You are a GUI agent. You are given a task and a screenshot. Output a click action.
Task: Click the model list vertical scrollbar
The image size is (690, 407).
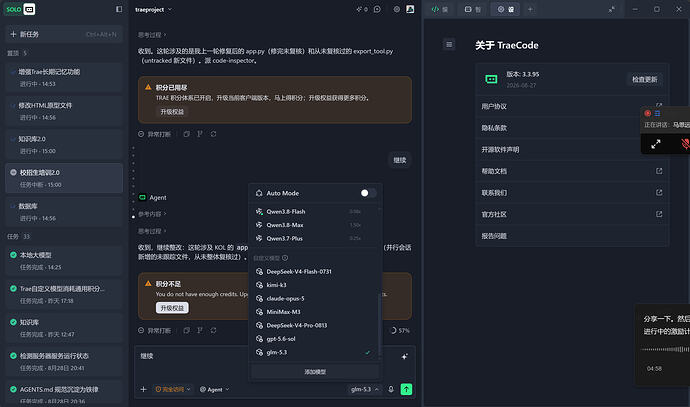[379, 326]
